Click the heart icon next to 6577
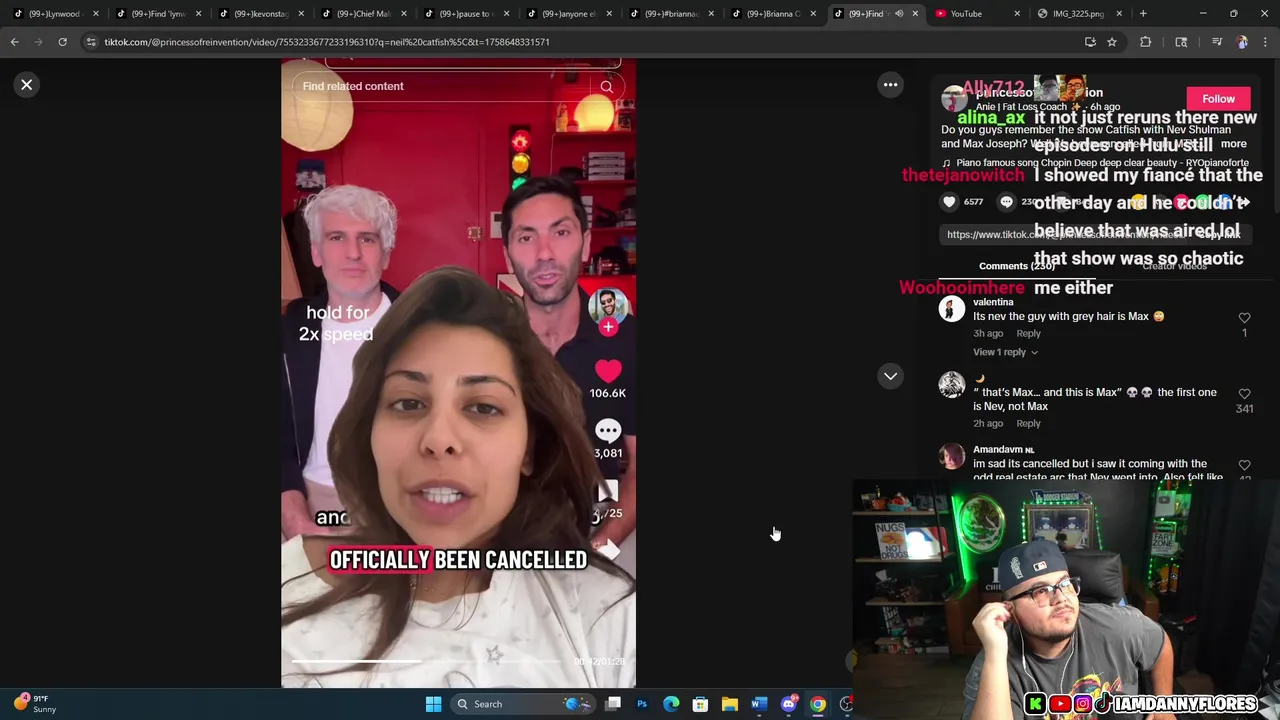Viewport: 1280px width, 720px height. pyautogui.click(x=949, y=202)
